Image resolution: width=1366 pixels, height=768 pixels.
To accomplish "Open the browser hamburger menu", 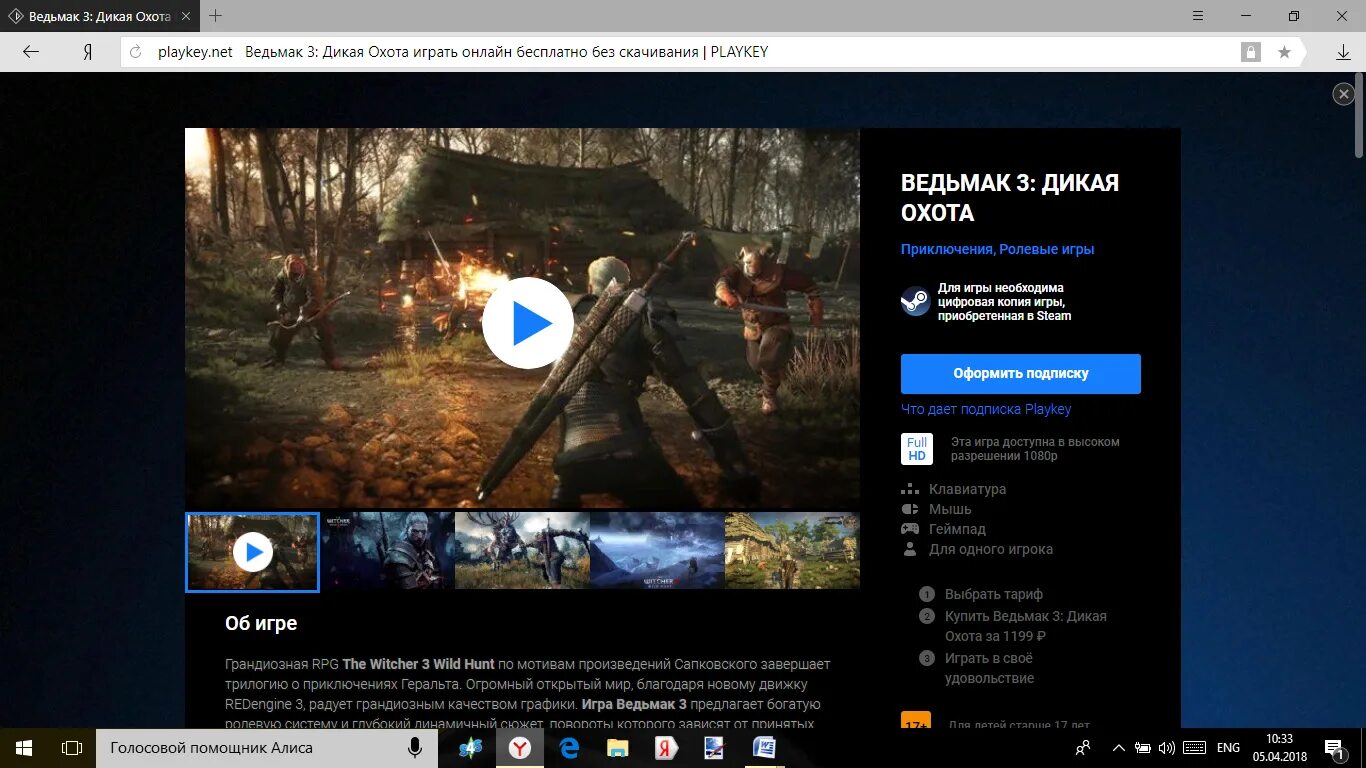I will (x=1198, y=16).
